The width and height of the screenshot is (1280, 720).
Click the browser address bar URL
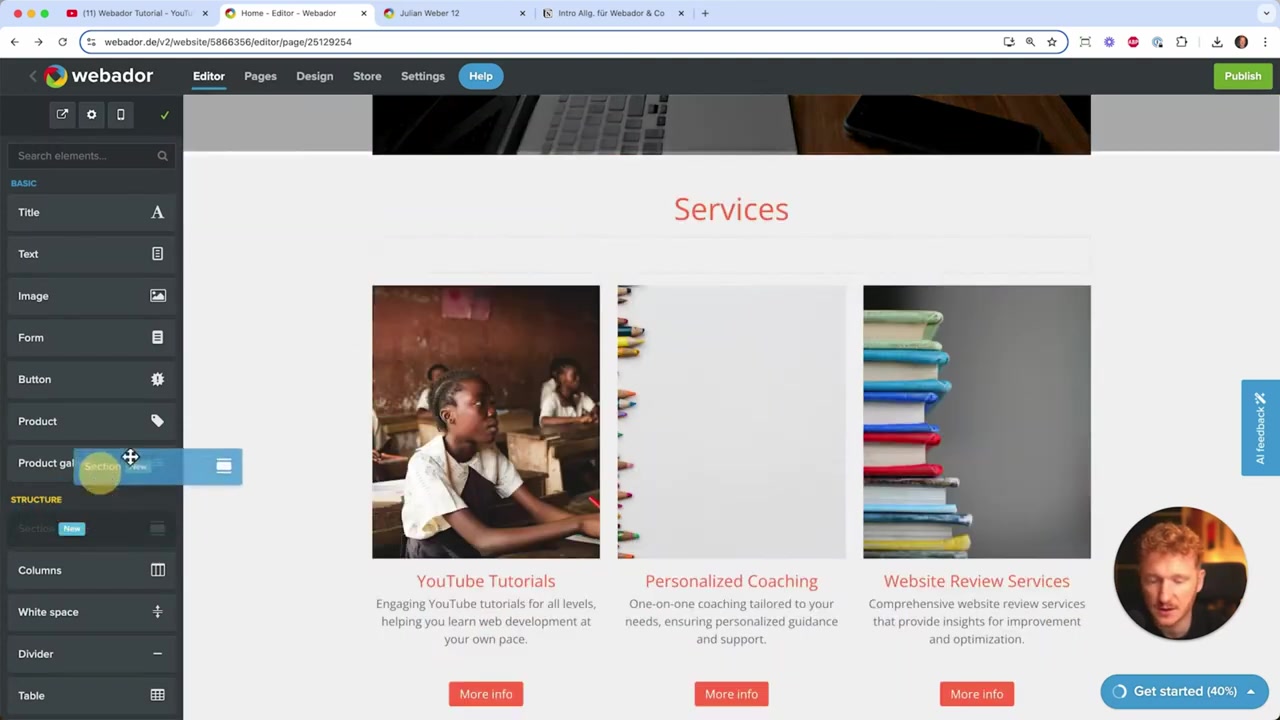tap(228, 42)
